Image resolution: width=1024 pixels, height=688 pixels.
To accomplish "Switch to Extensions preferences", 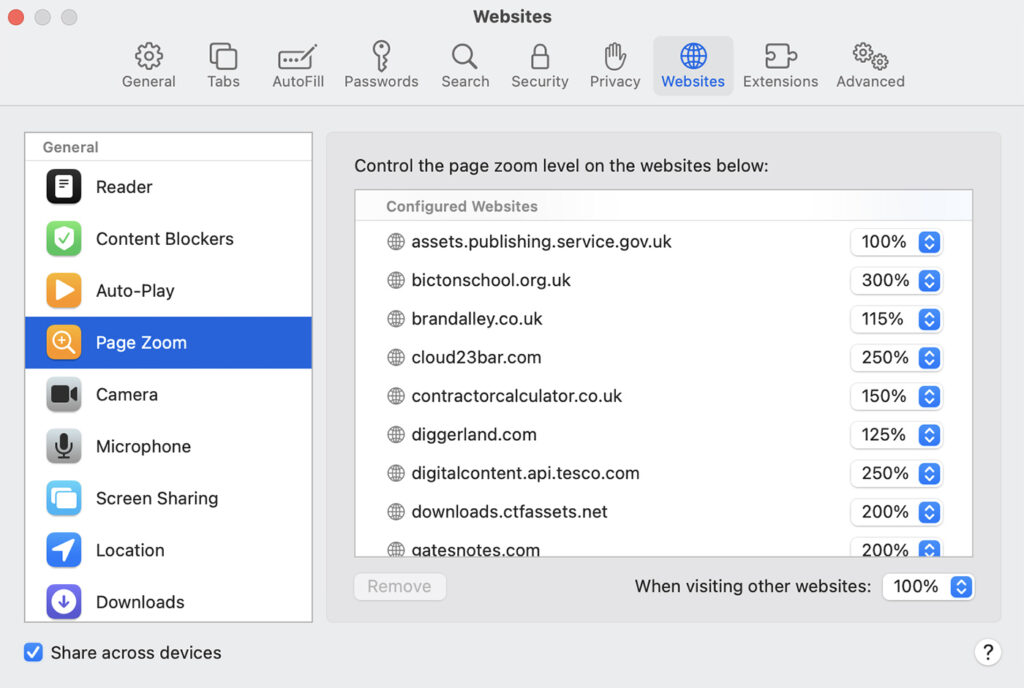I will [780, 65].
